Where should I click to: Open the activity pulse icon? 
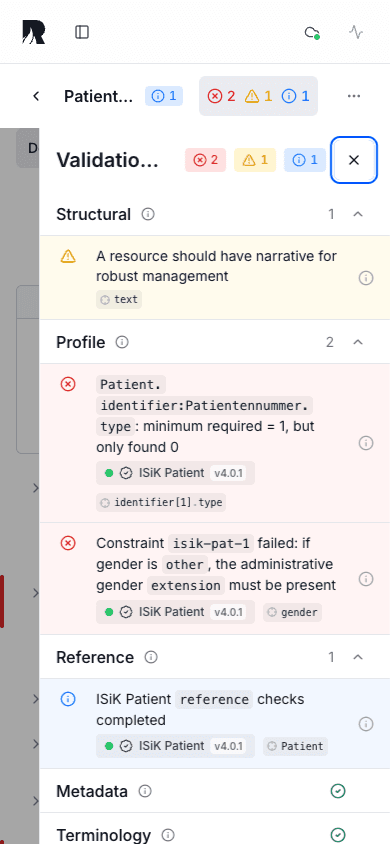click(356, 32)
